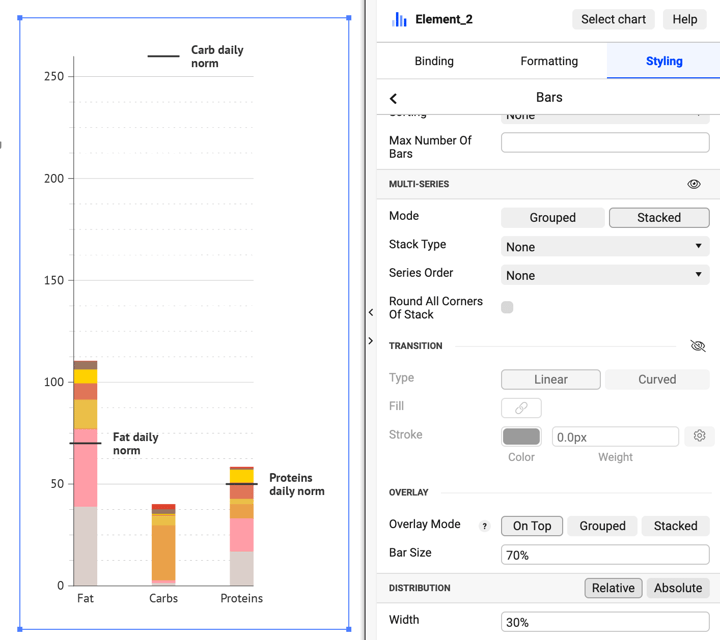720x640 pixels.
Task: Click the Help button
Action: 684,19
